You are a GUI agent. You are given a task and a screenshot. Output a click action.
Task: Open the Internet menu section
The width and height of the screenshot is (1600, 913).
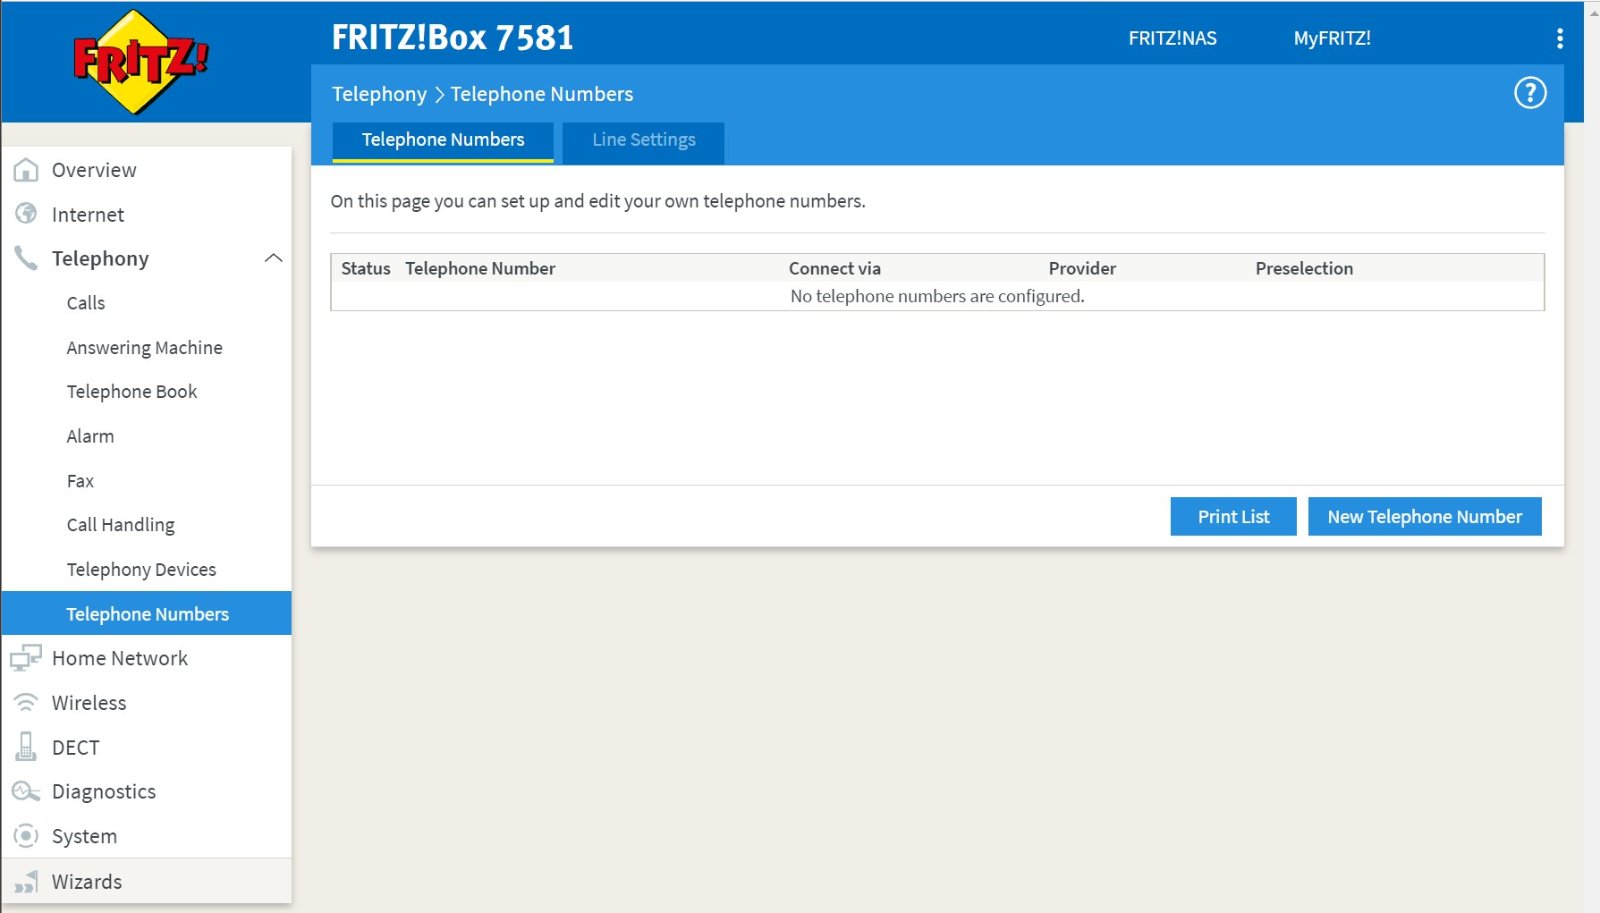coord(88,214)
